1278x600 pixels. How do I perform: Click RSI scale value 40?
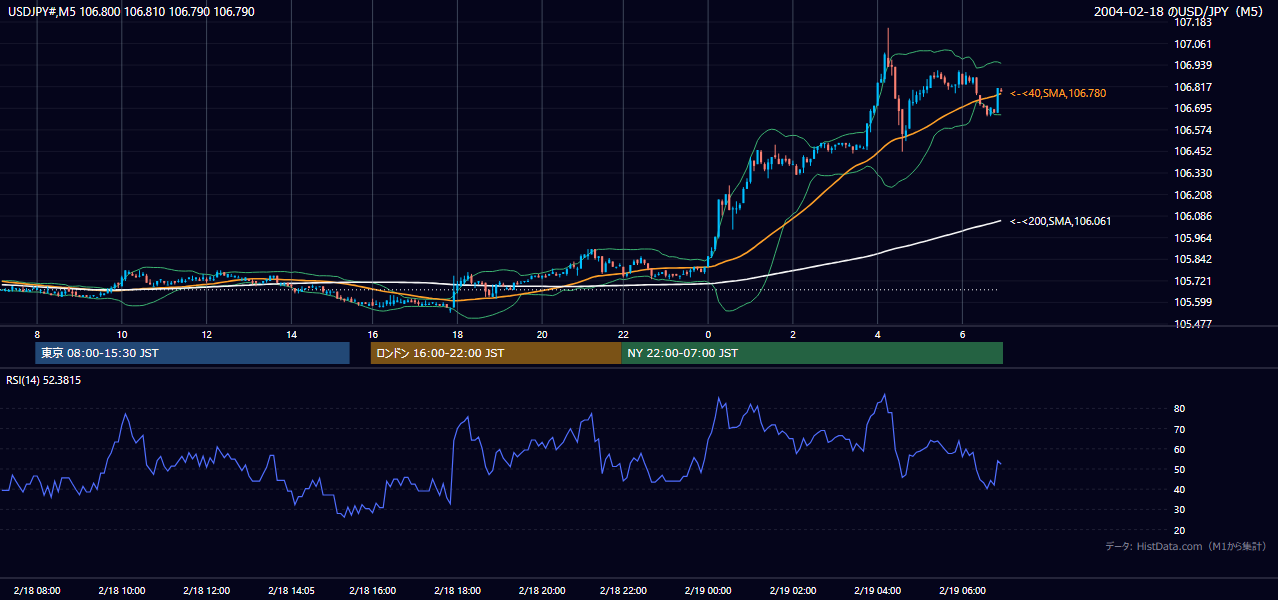click(1180, 489)
